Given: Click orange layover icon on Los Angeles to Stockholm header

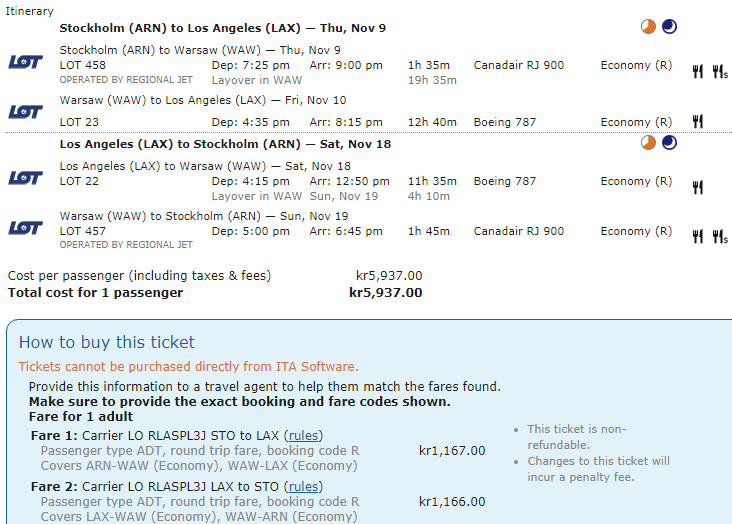Looking at the screenshot, I should (649, 143).
